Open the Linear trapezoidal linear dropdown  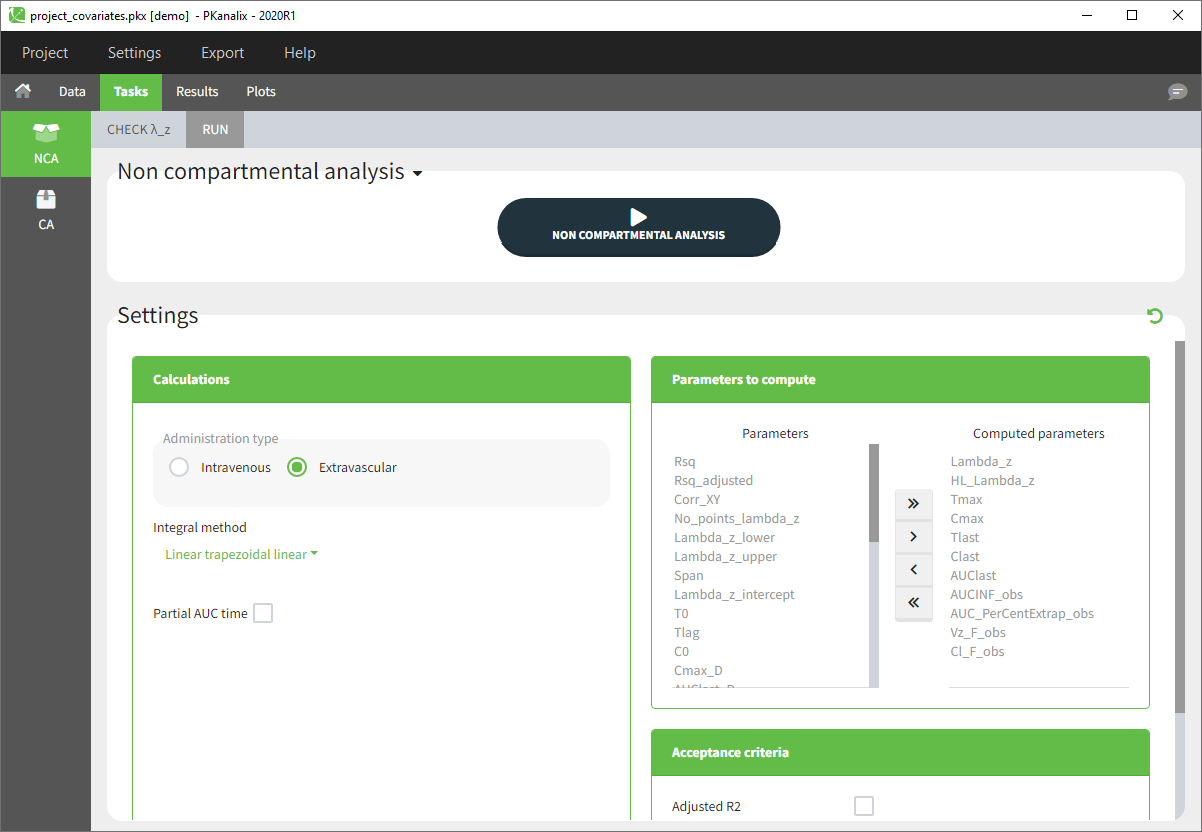click(241, 555)
